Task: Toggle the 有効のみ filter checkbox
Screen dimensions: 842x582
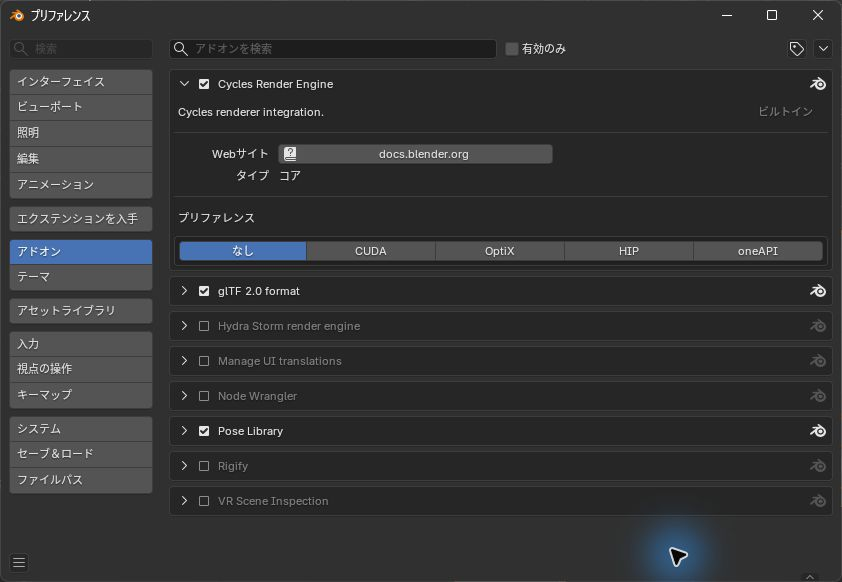Action: click(512, 49)
